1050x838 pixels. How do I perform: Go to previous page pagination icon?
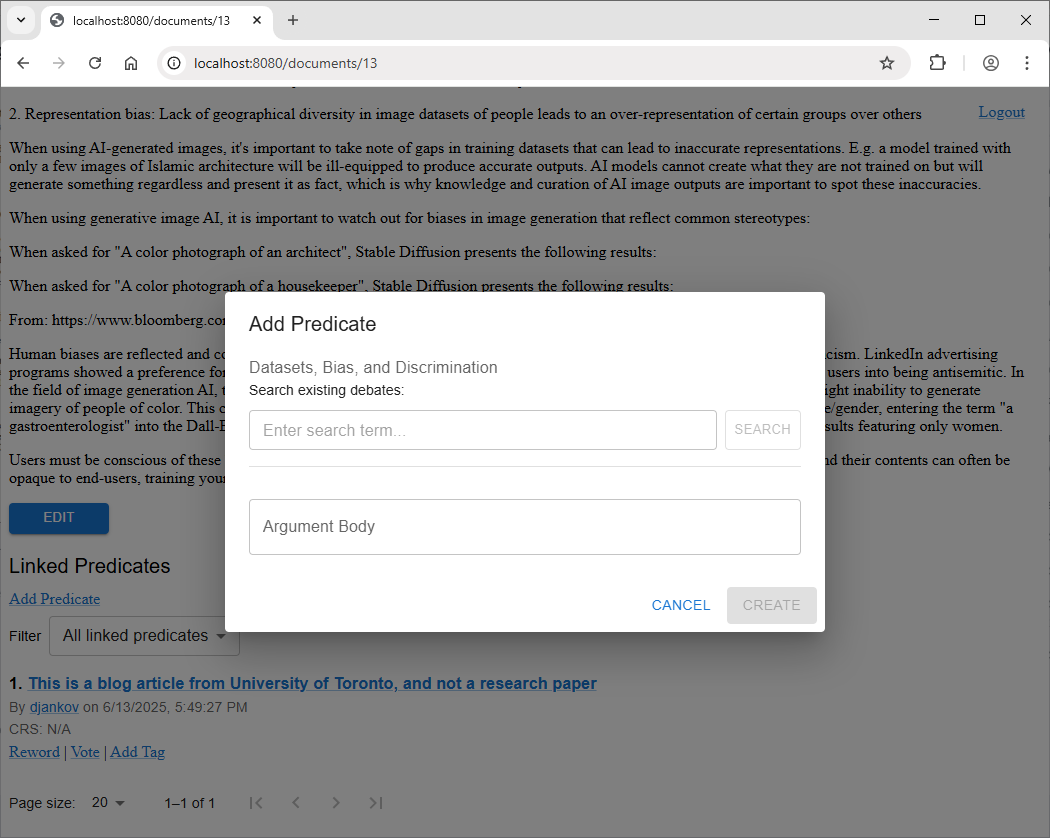(296, 802)
